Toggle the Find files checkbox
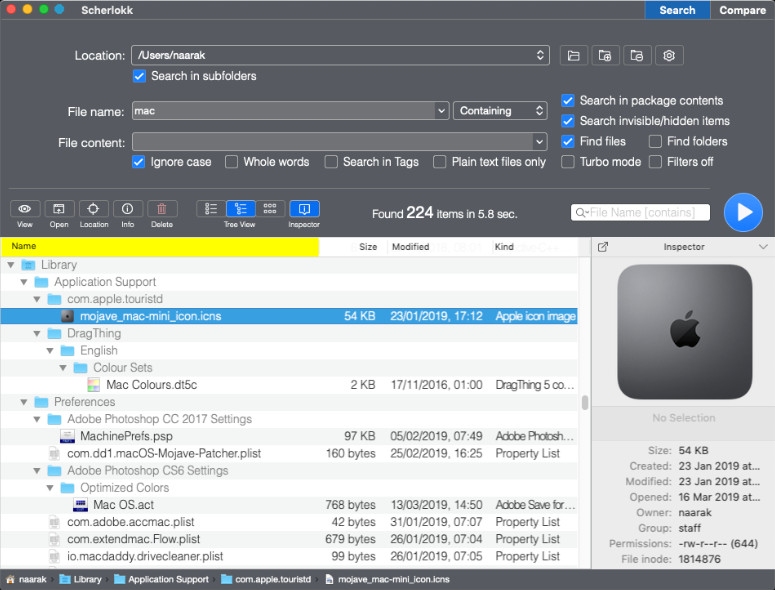The height and width of the screenshot is (590, 775). pyautogui.click(x=568, y=141)
